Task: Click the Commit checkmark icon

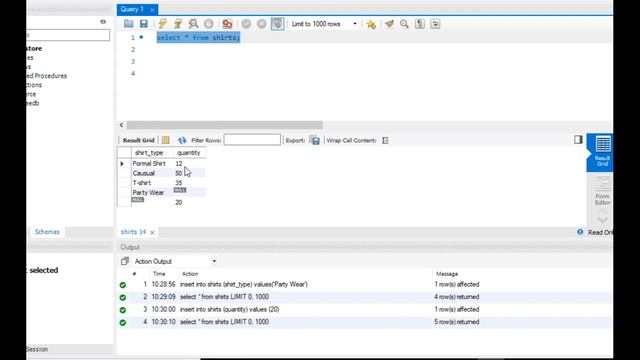Action: (246, 24)
